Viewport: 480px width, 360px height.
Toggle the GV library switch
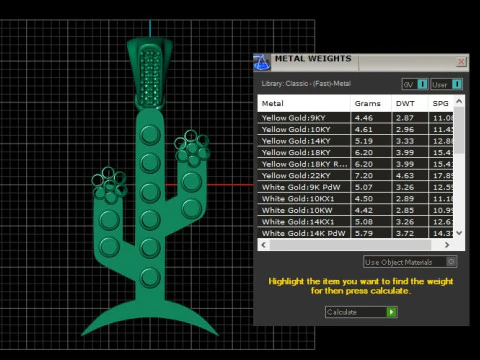pos(415,84)
